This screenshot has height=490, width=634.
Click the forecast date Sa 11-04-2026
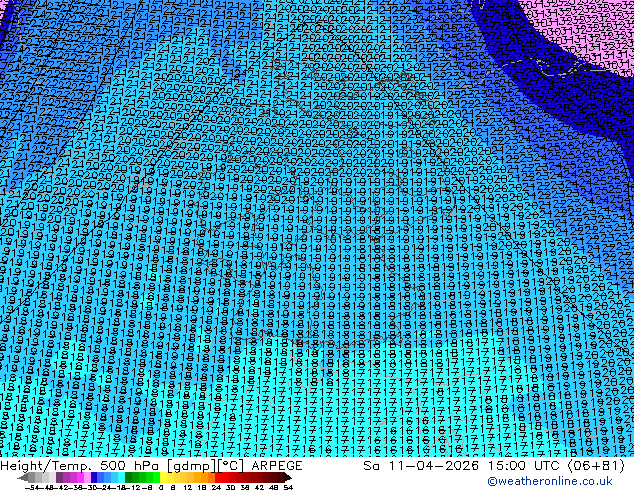422,466
